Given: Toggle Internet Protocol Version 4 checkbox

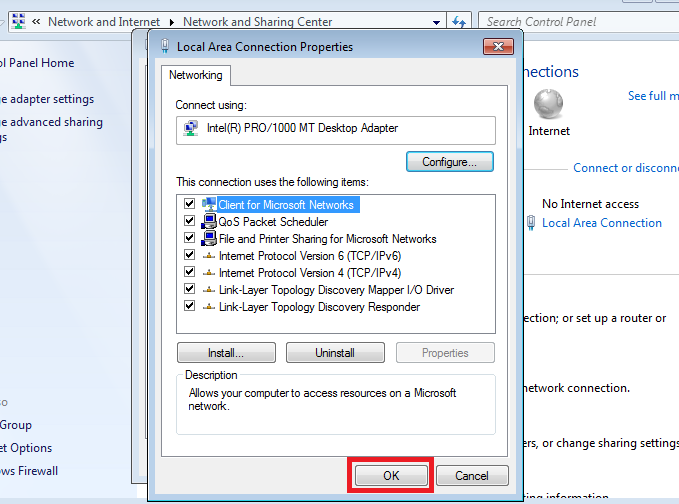Looking at the screenshot, I should point(189,271).
